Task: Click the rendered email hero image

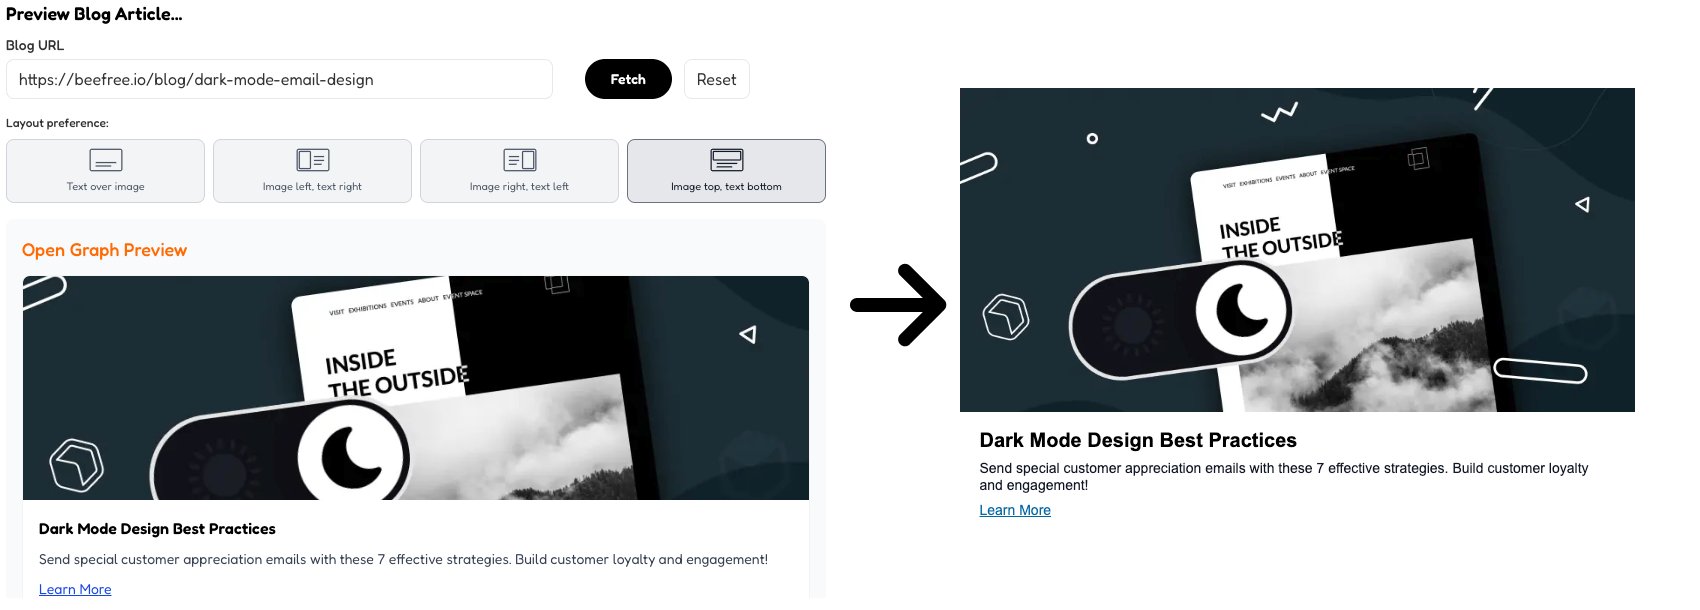Action: coord(1297,250)
